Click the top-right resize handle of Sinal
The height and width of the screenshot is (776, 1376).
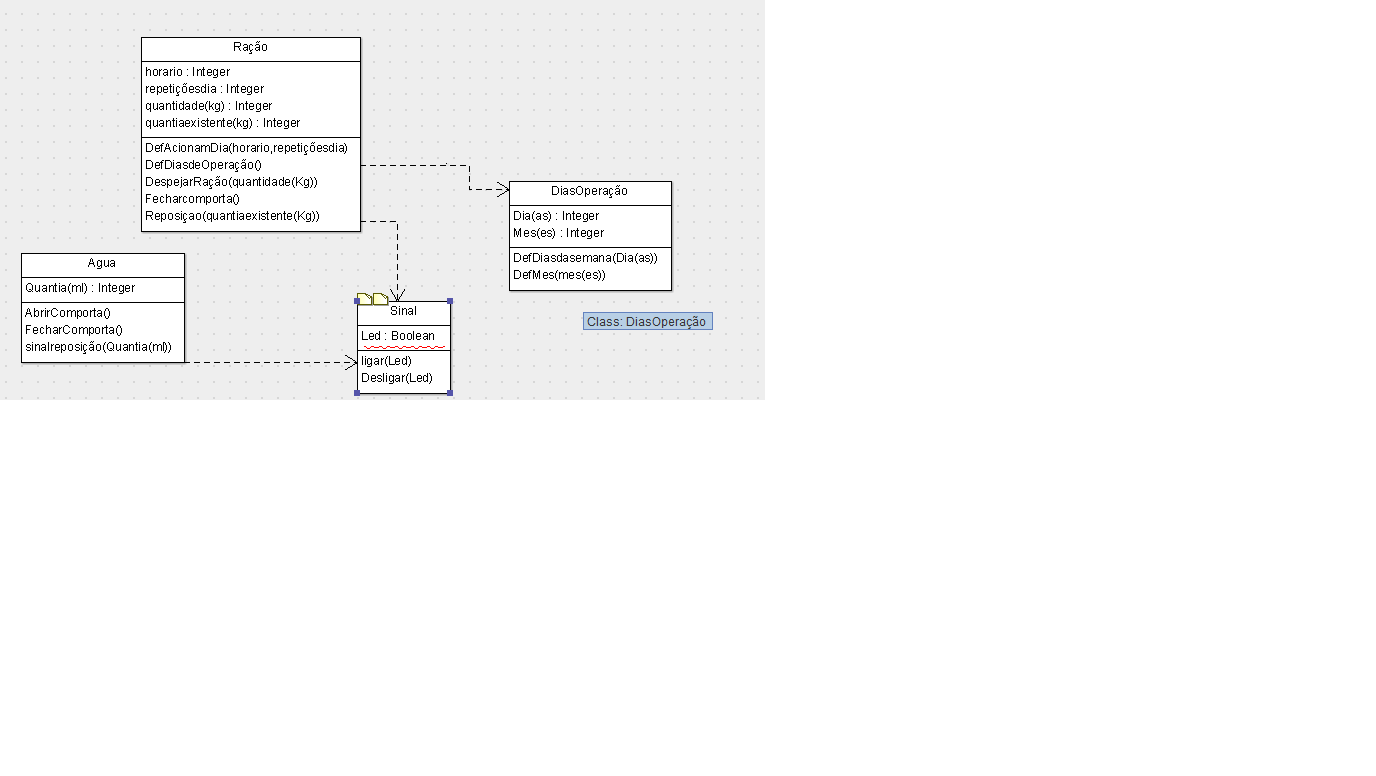[450, 301]
